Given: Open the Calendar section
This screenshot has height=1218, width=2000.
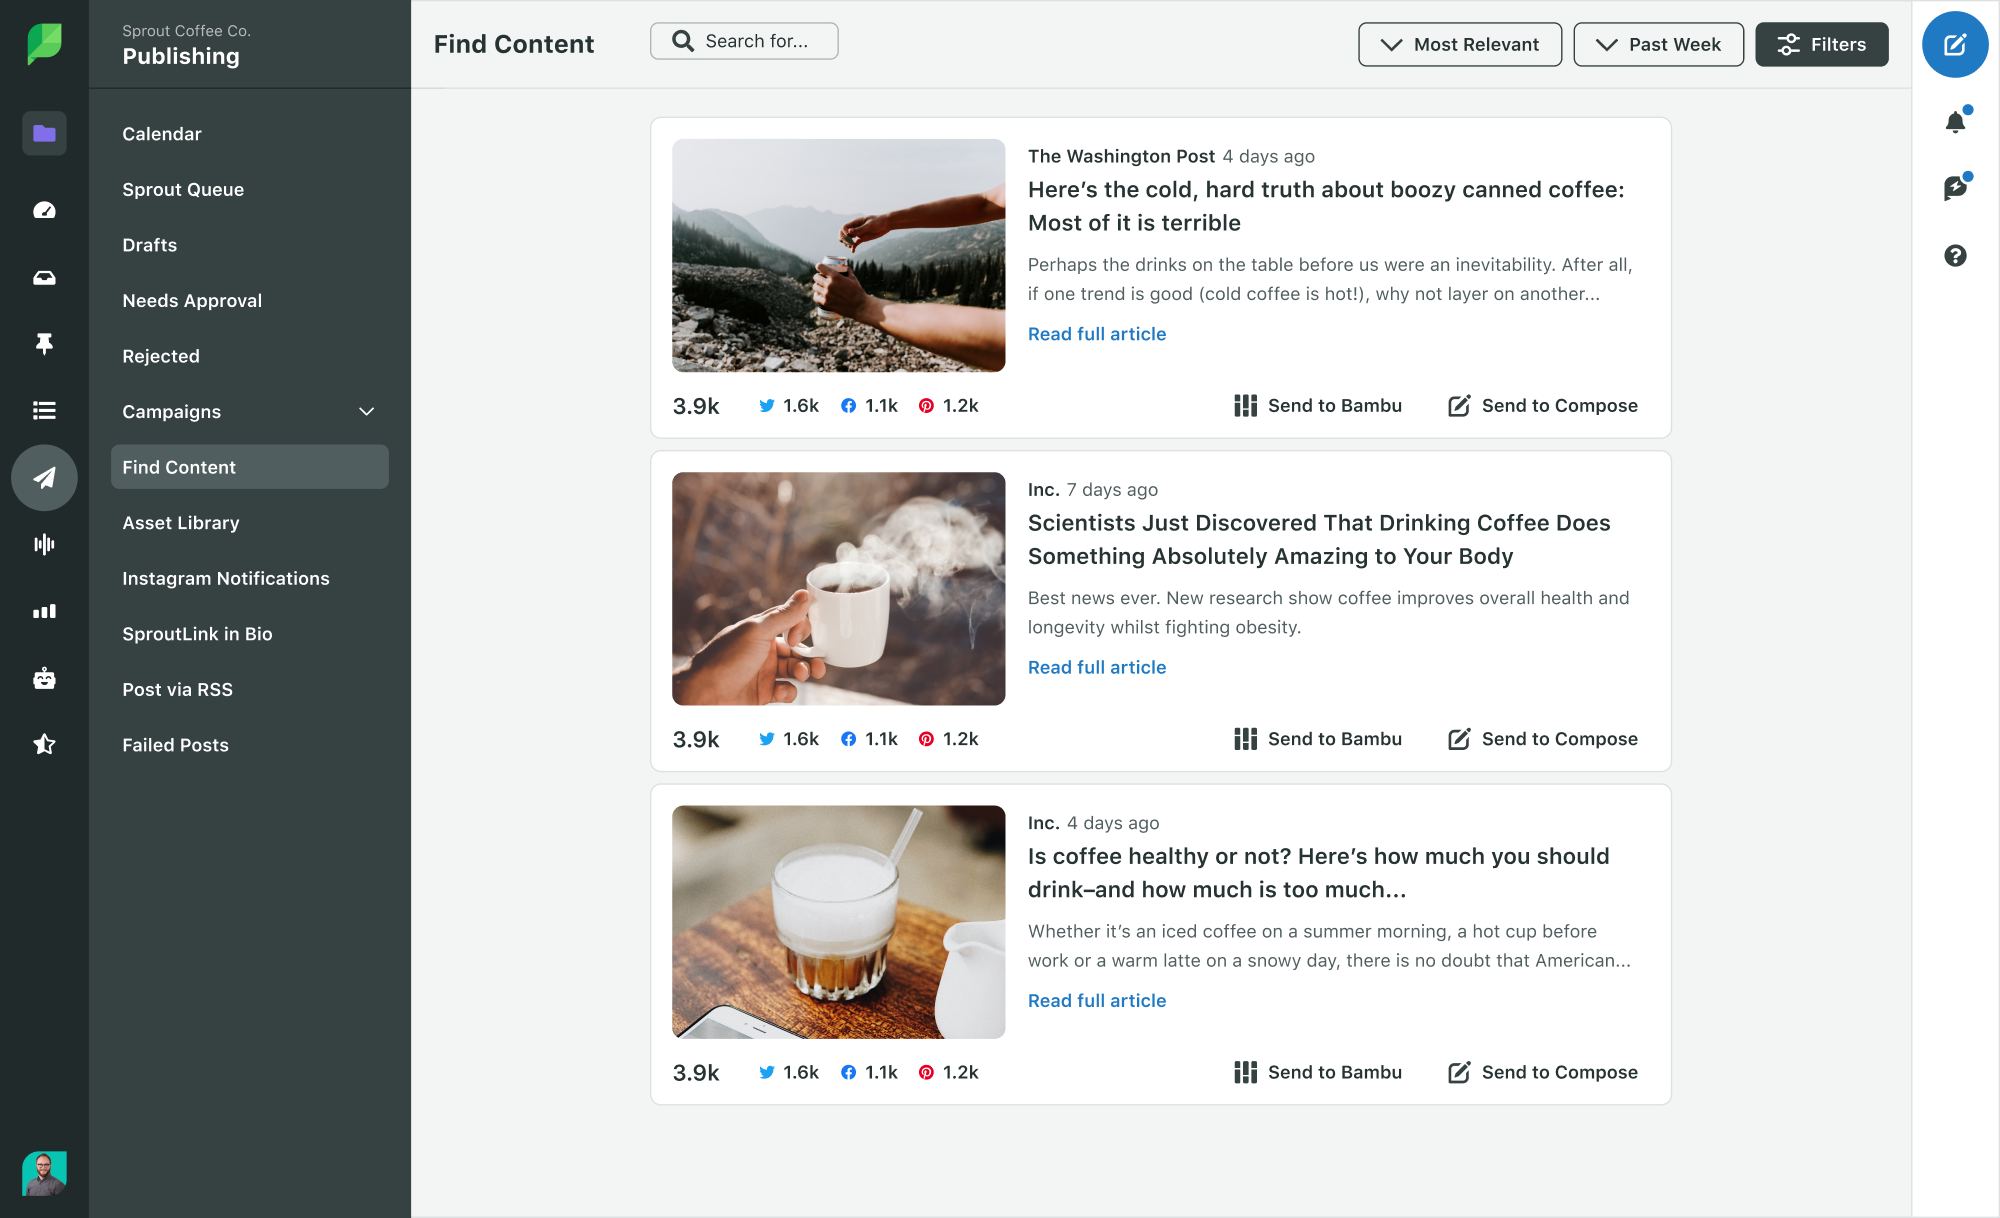Looking at the screenshot, I should (161, 133).
